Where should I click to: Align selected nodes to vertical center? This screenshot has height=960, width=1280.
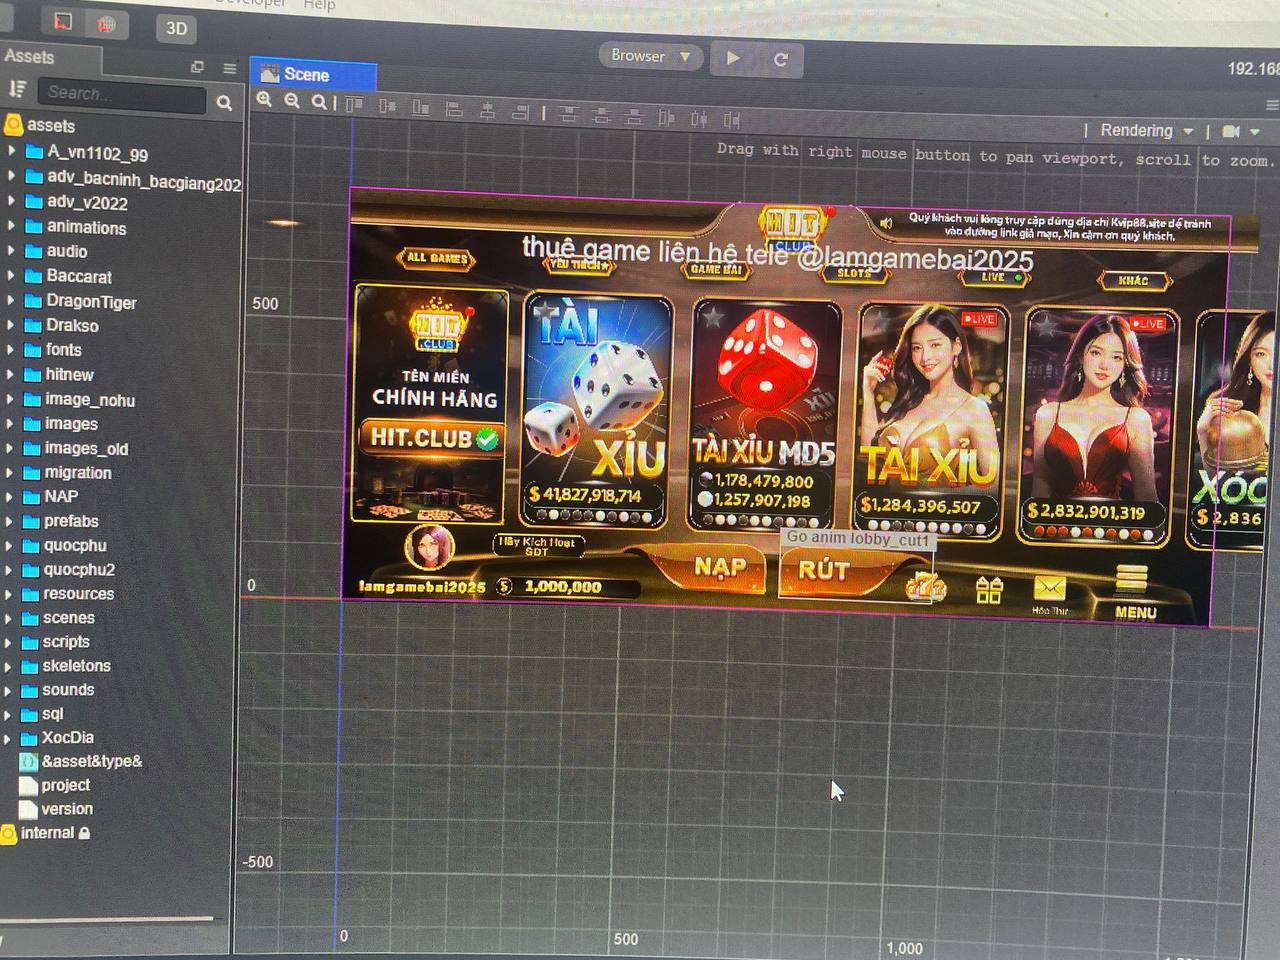point(387,105)
